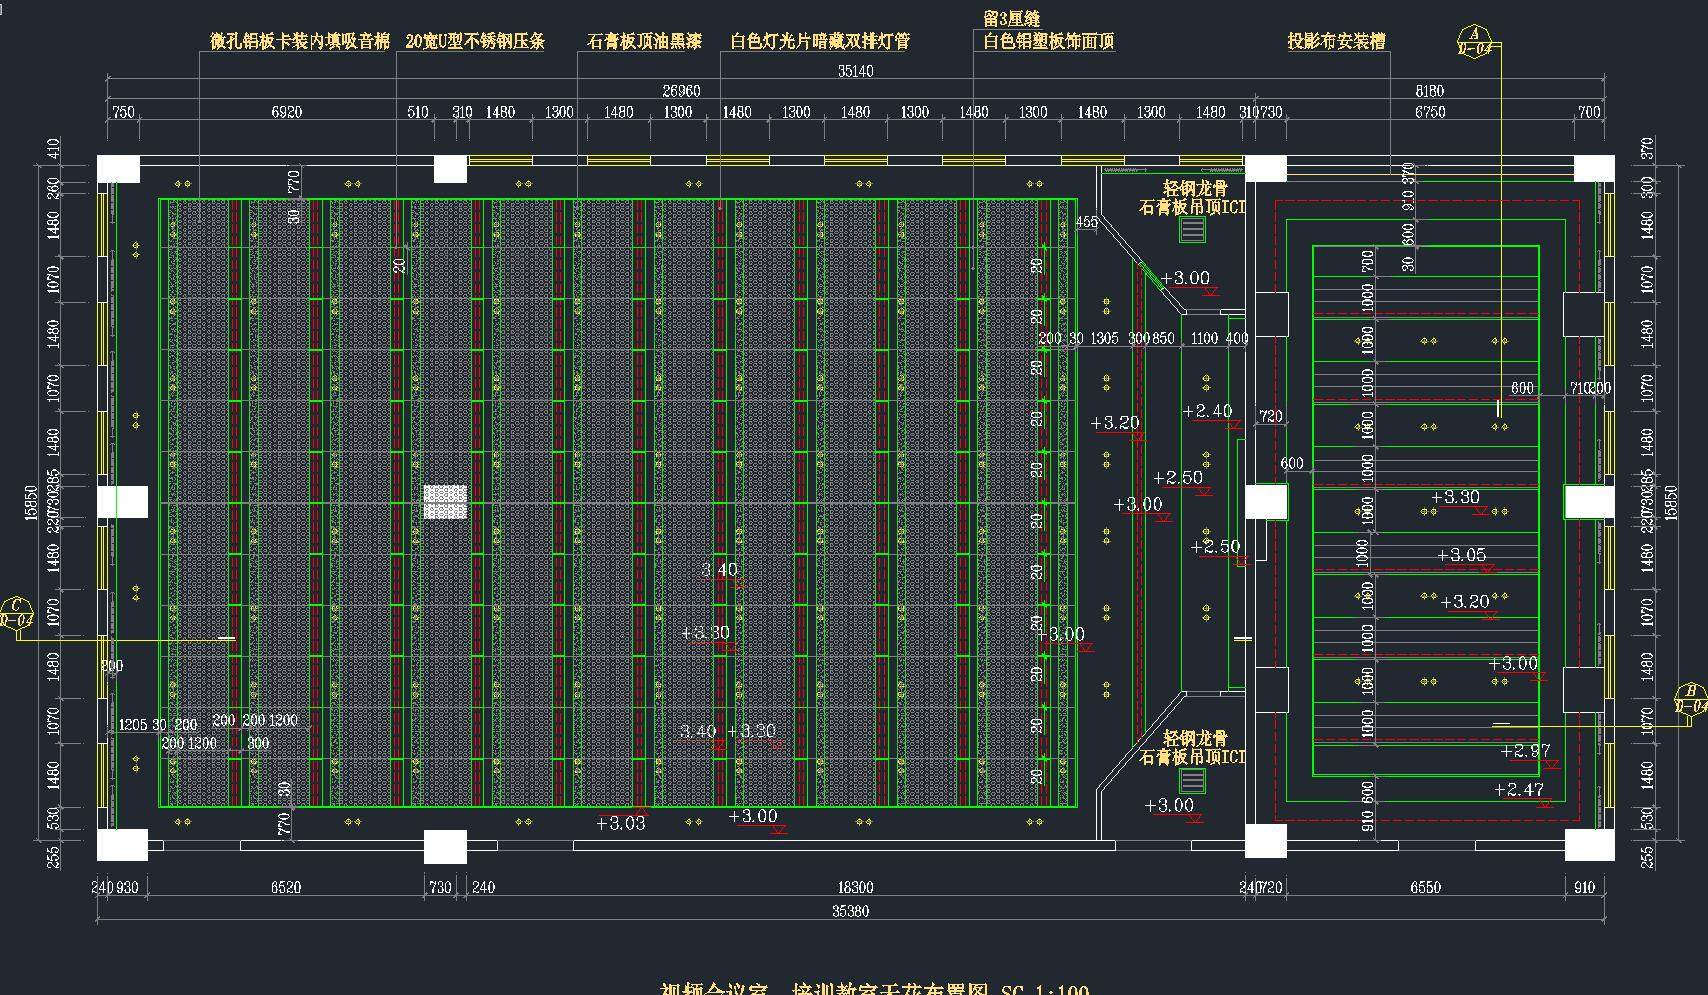Click the 20宽U型不锈钢压条 annotation label

[x=475, y=42]
